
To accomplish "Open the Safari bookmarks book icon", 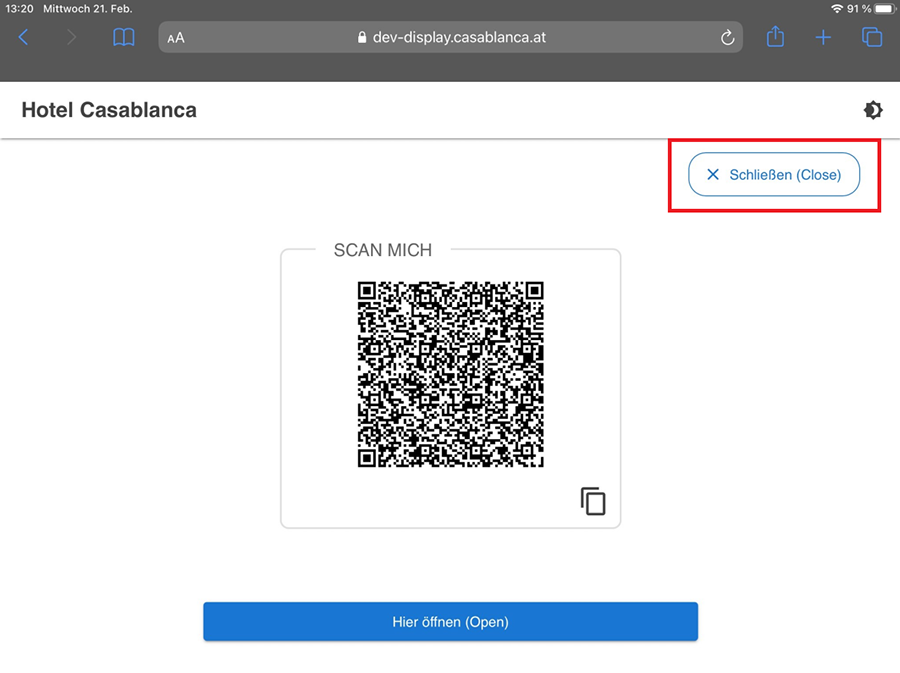I will [123, 38].
